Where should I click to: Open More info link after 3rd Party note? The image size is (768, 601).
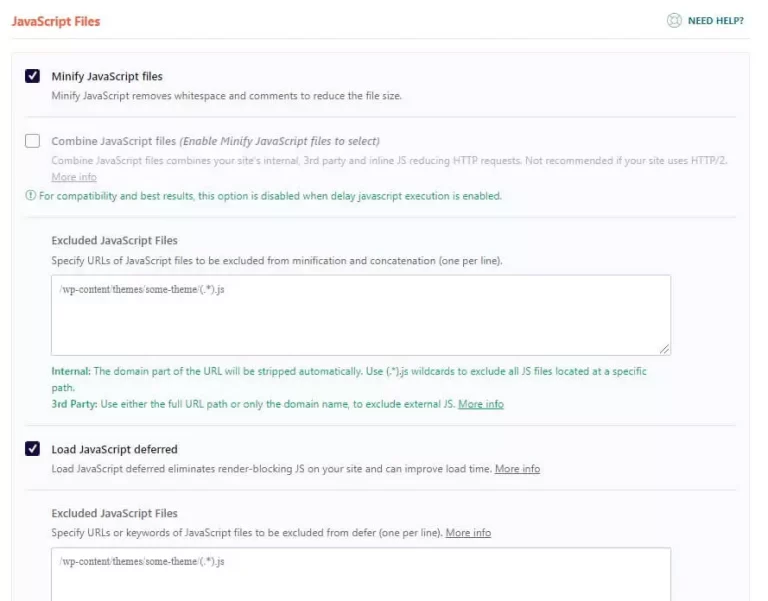pos(480,404)
